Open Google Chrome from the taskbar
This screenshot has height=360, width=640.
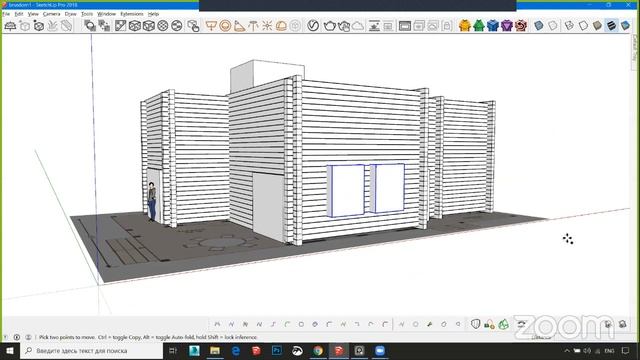(318, 351)
